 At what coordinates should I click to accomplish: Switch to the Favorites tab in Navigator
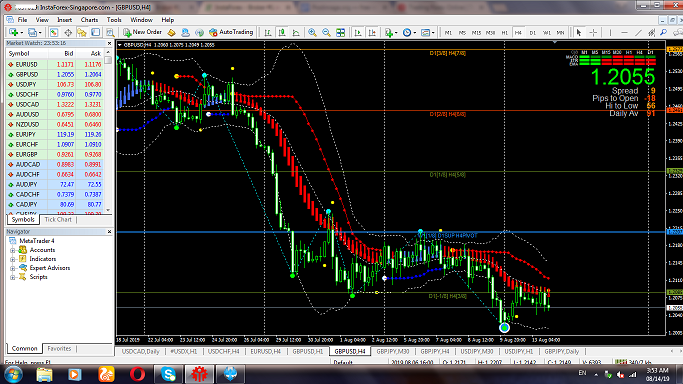tap(59, 348)
